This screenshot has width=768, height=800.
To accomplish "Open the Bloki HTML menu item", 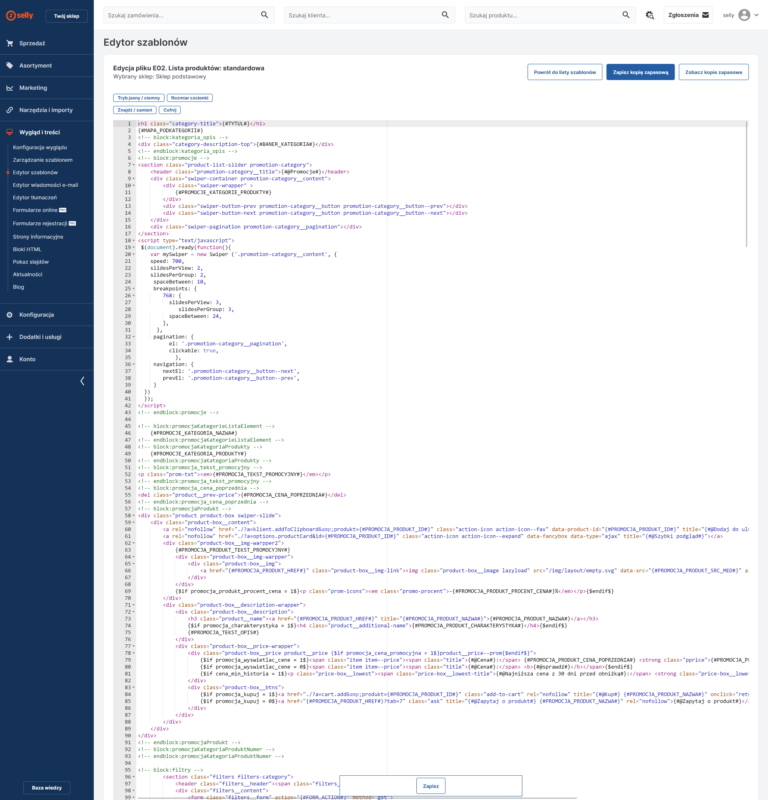I will click(x=27, y=249).
